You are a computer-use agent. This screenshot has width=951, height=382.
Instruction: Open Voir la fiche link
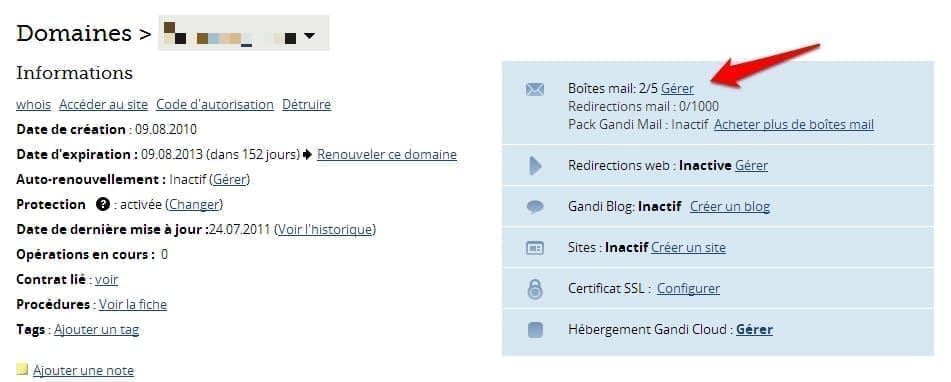pos(133,304)
